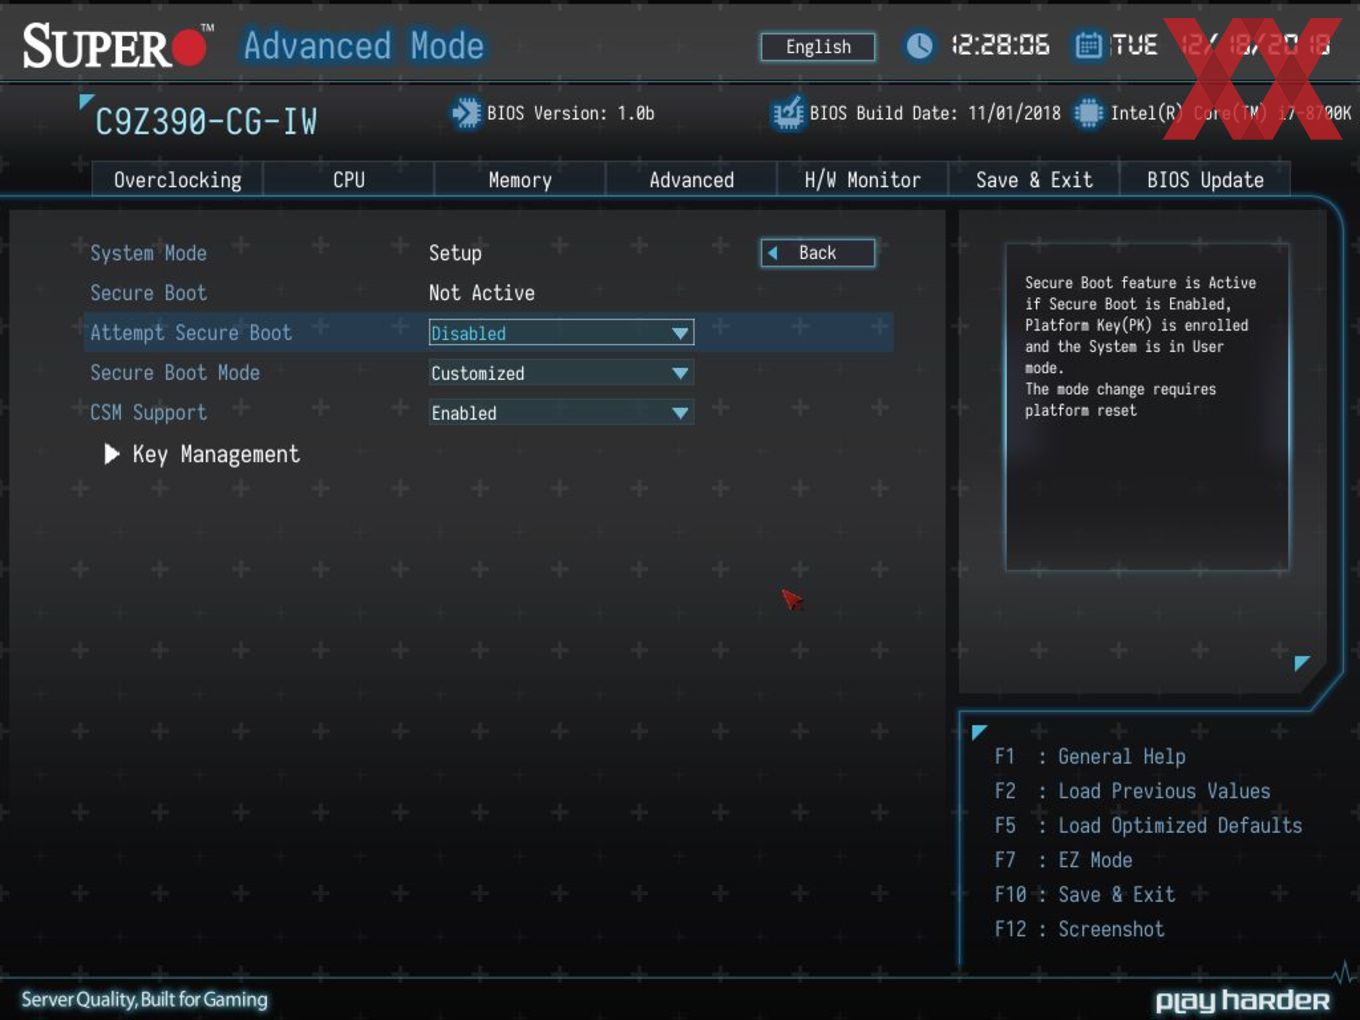Click the Back button's left arrow icon
The height and width of the screenshot is (1020, 1360).
click(772, 253)
